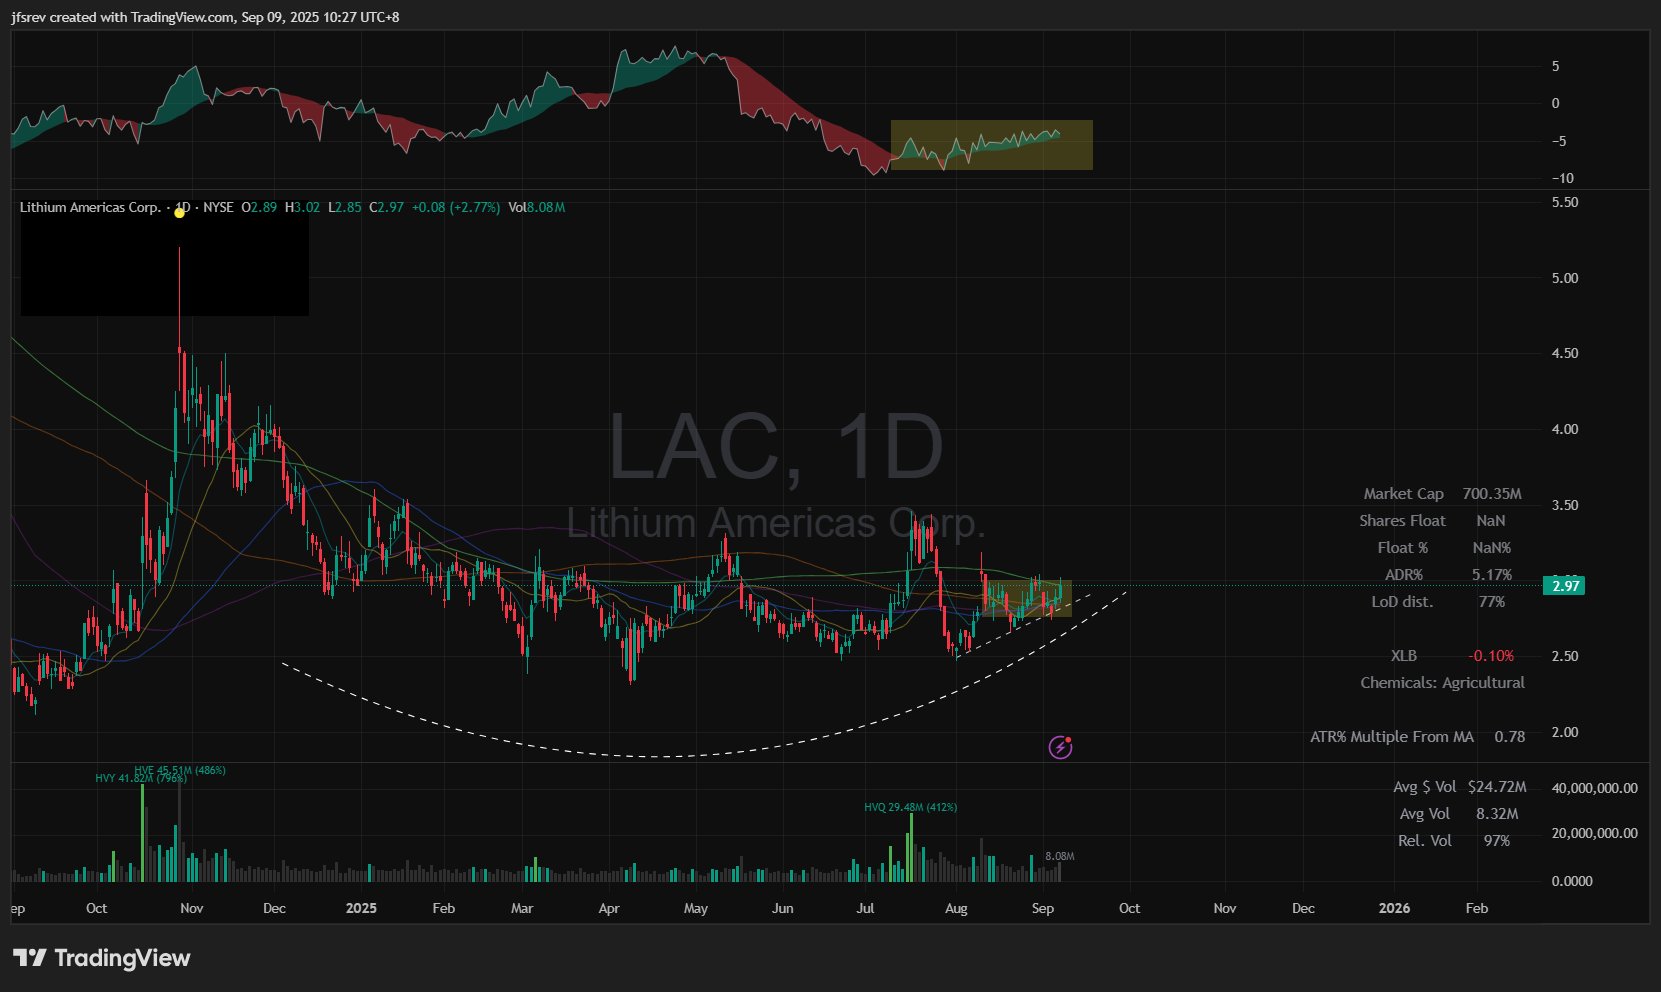This screenshot has height=992, width=1661.
Task: Click the "May" time axis label
Action: click(695, 908)
